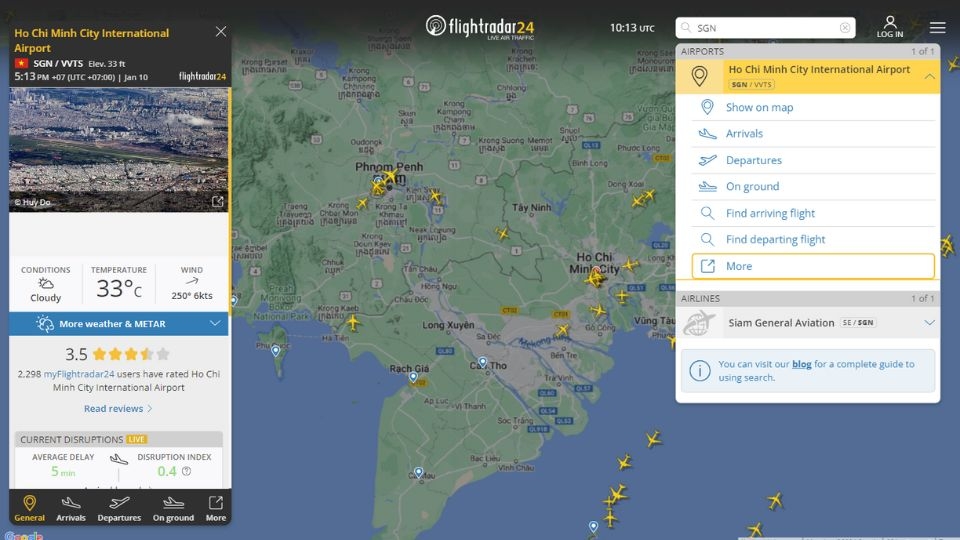Screen dimensions: 960x540
Task: Open the More tab in bottom bar
Action: pyautogui.click(x=216, y=508)
